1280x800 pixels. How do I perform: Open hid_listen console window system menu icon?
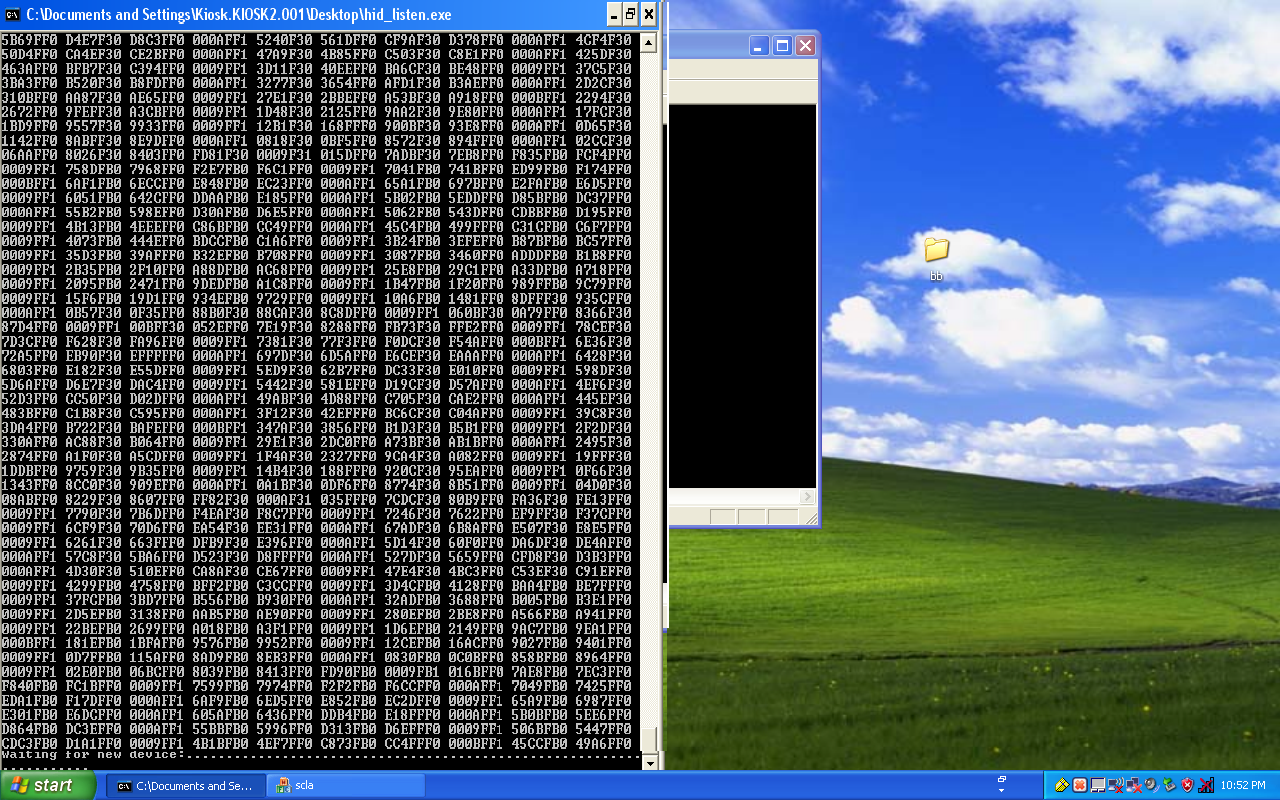(12, 14)
